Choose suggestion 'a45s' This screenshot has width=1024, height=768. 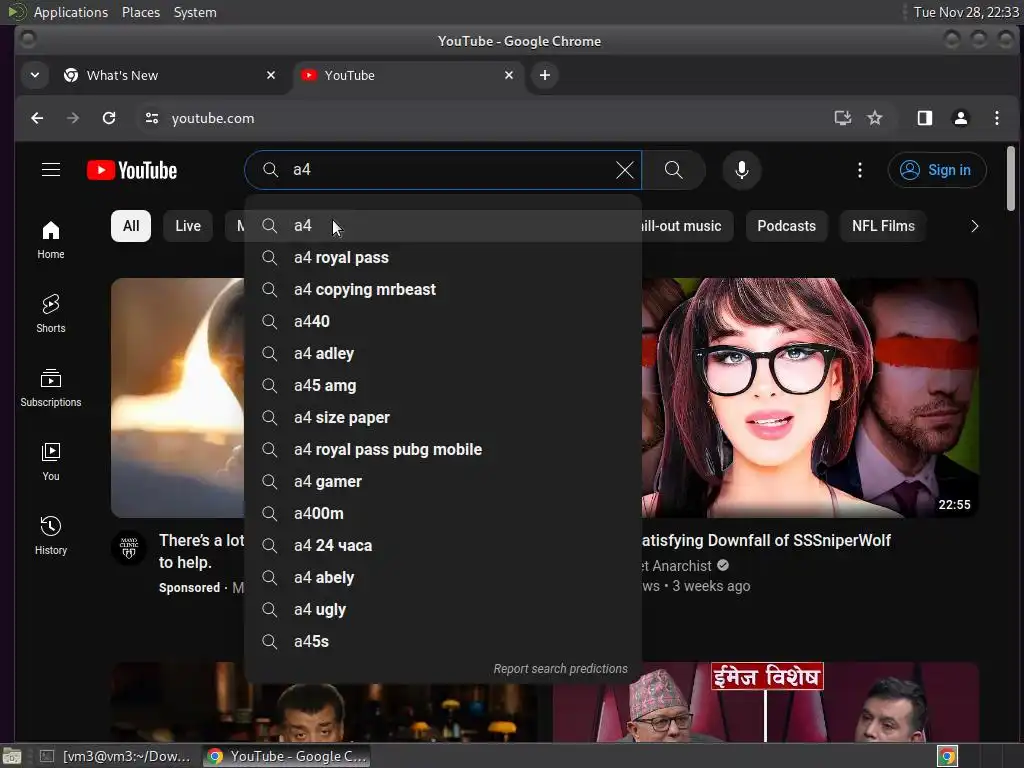[x=443, y=642]
